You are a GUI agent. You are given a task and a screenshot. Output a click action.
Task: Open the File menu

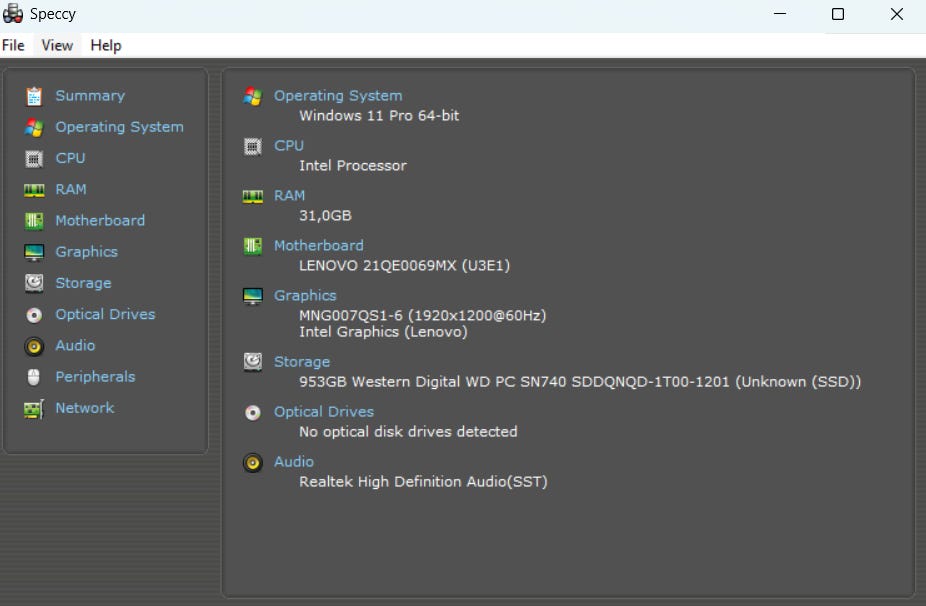click(13, 45)
